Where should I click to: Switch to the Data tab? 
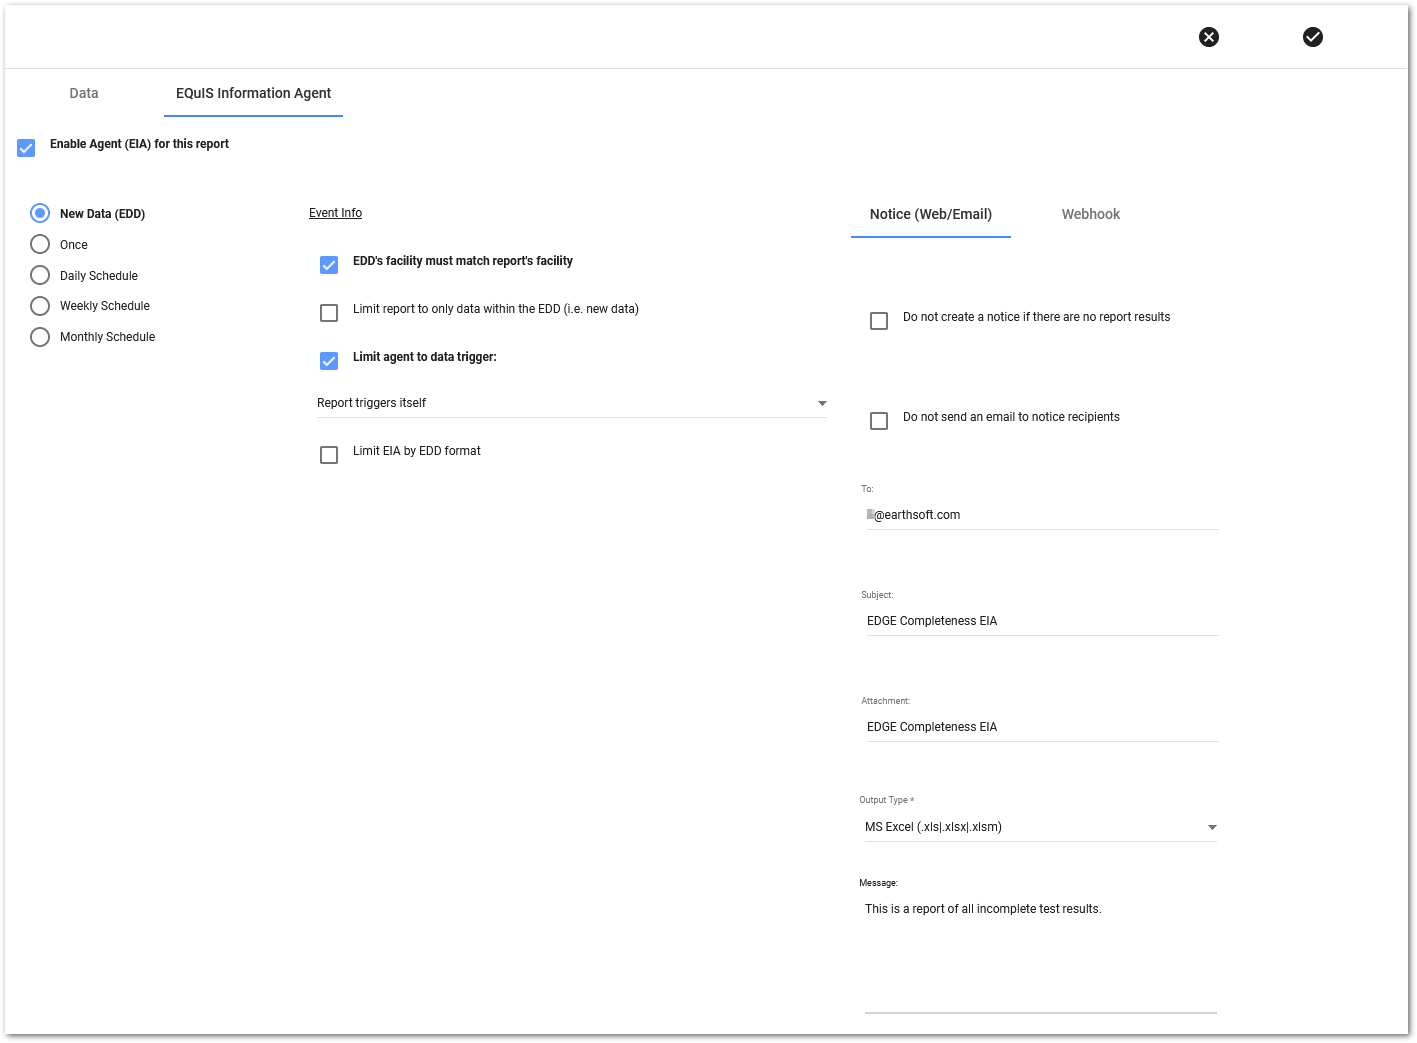(84, 93)
